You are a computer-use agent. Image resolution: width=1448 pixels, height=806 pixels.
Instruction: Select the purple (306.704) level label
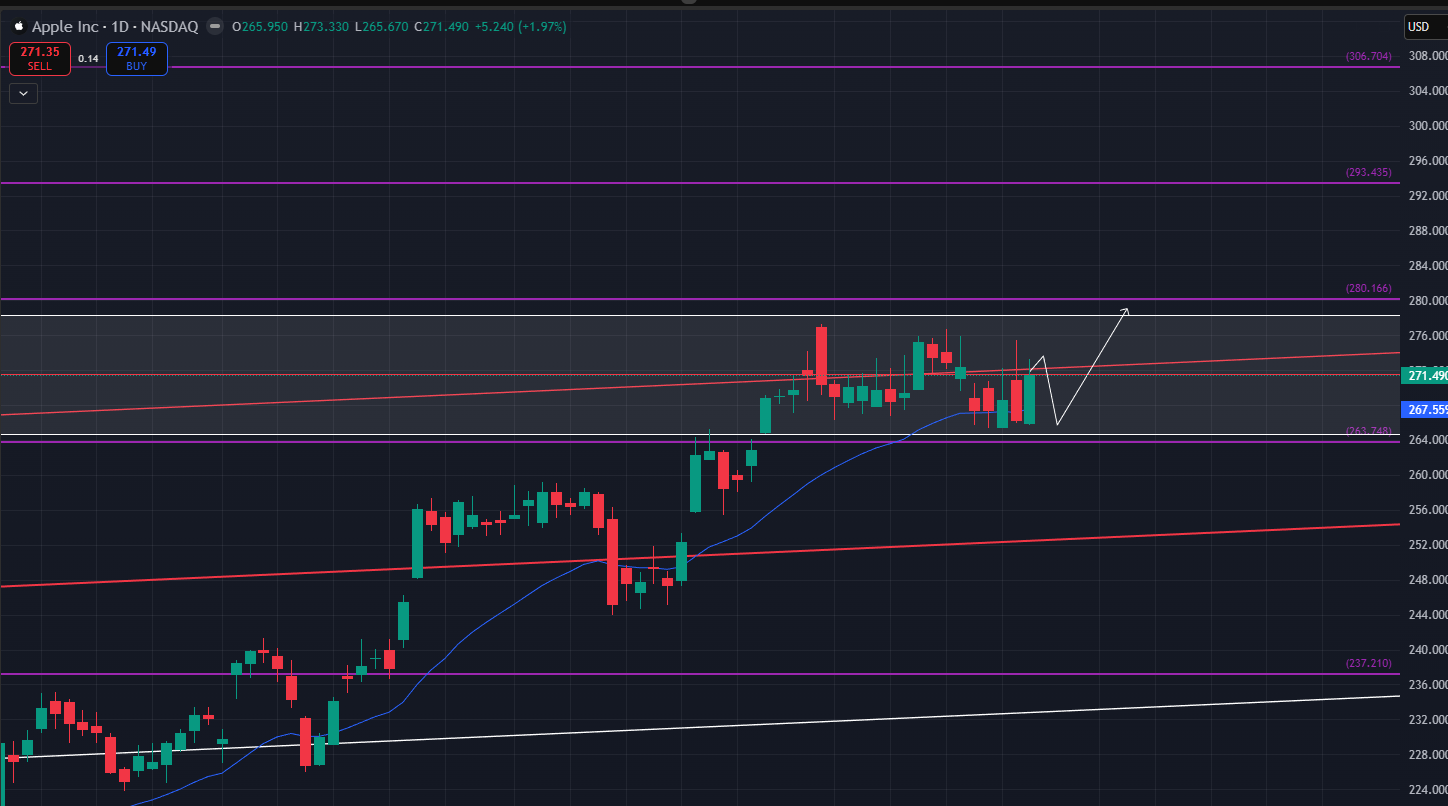click(x=1368, y=57)
